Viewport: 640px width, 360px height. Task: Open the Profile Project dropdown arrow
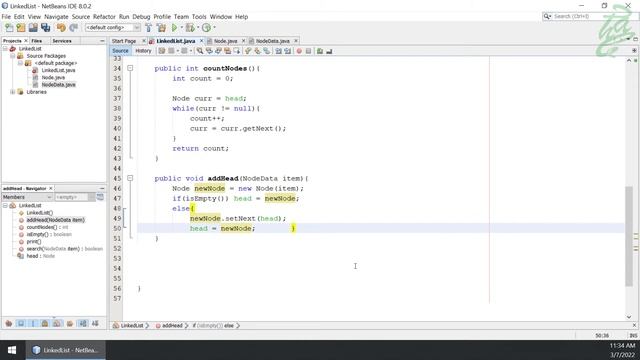pos(214,28)
